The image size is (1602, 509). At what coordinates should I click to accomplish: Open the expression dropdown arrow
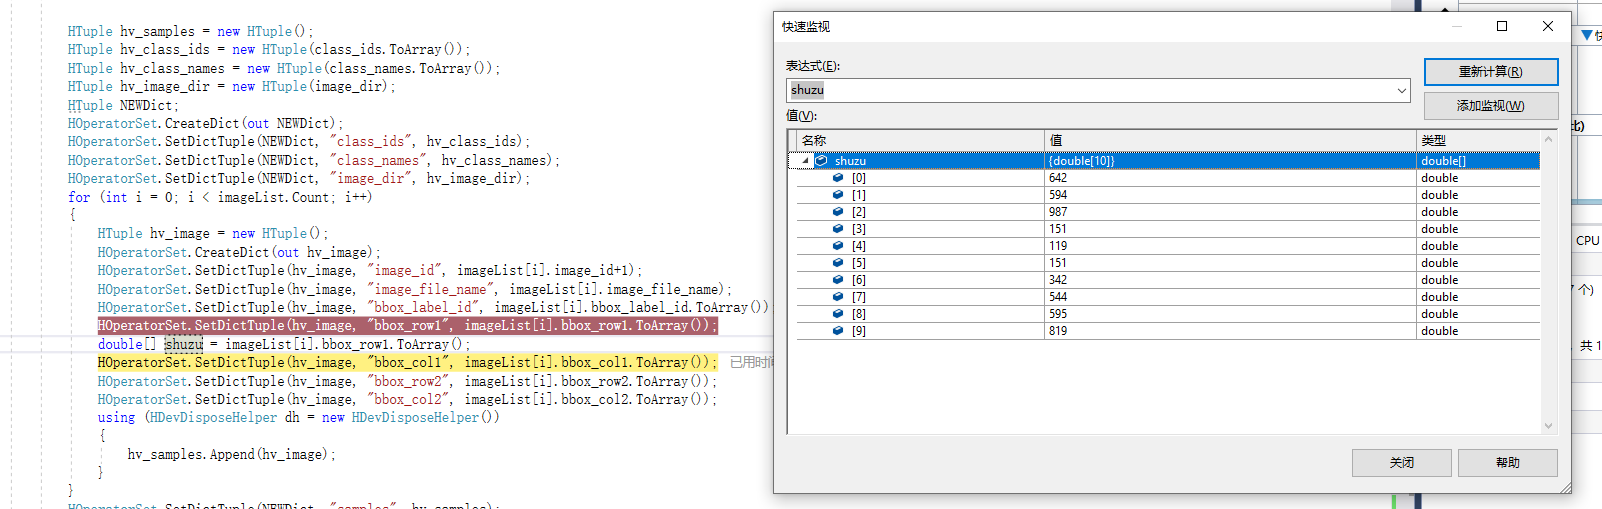pos(1401,91)
